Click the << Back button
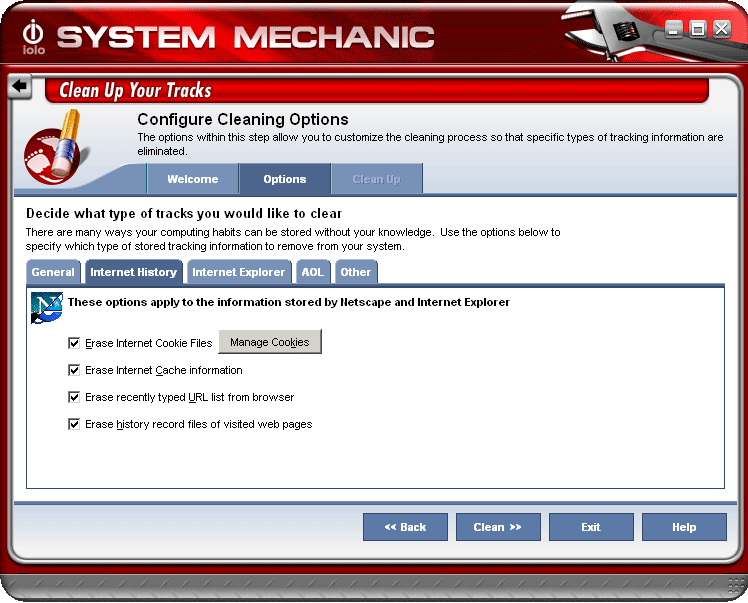The width and height of the screenshot is (748, 603). point(405,527)
